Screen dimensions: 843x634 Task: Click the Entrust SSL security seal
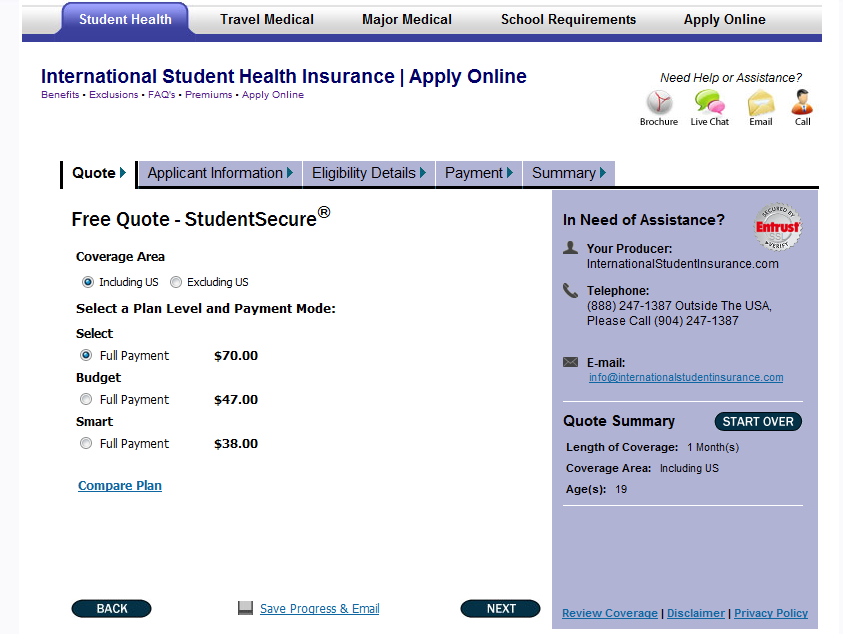click(x=778, y=227)
